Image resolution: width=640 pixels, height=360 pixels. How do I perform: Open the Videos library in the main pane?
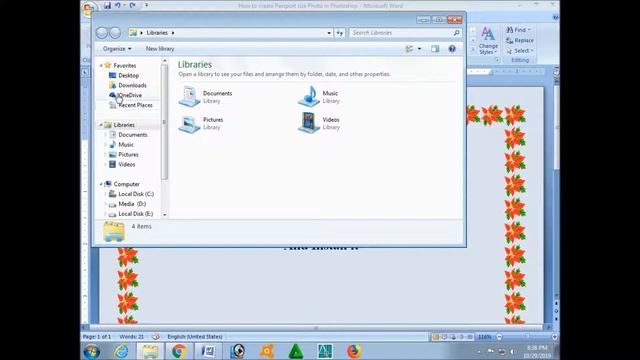point(319,123)
